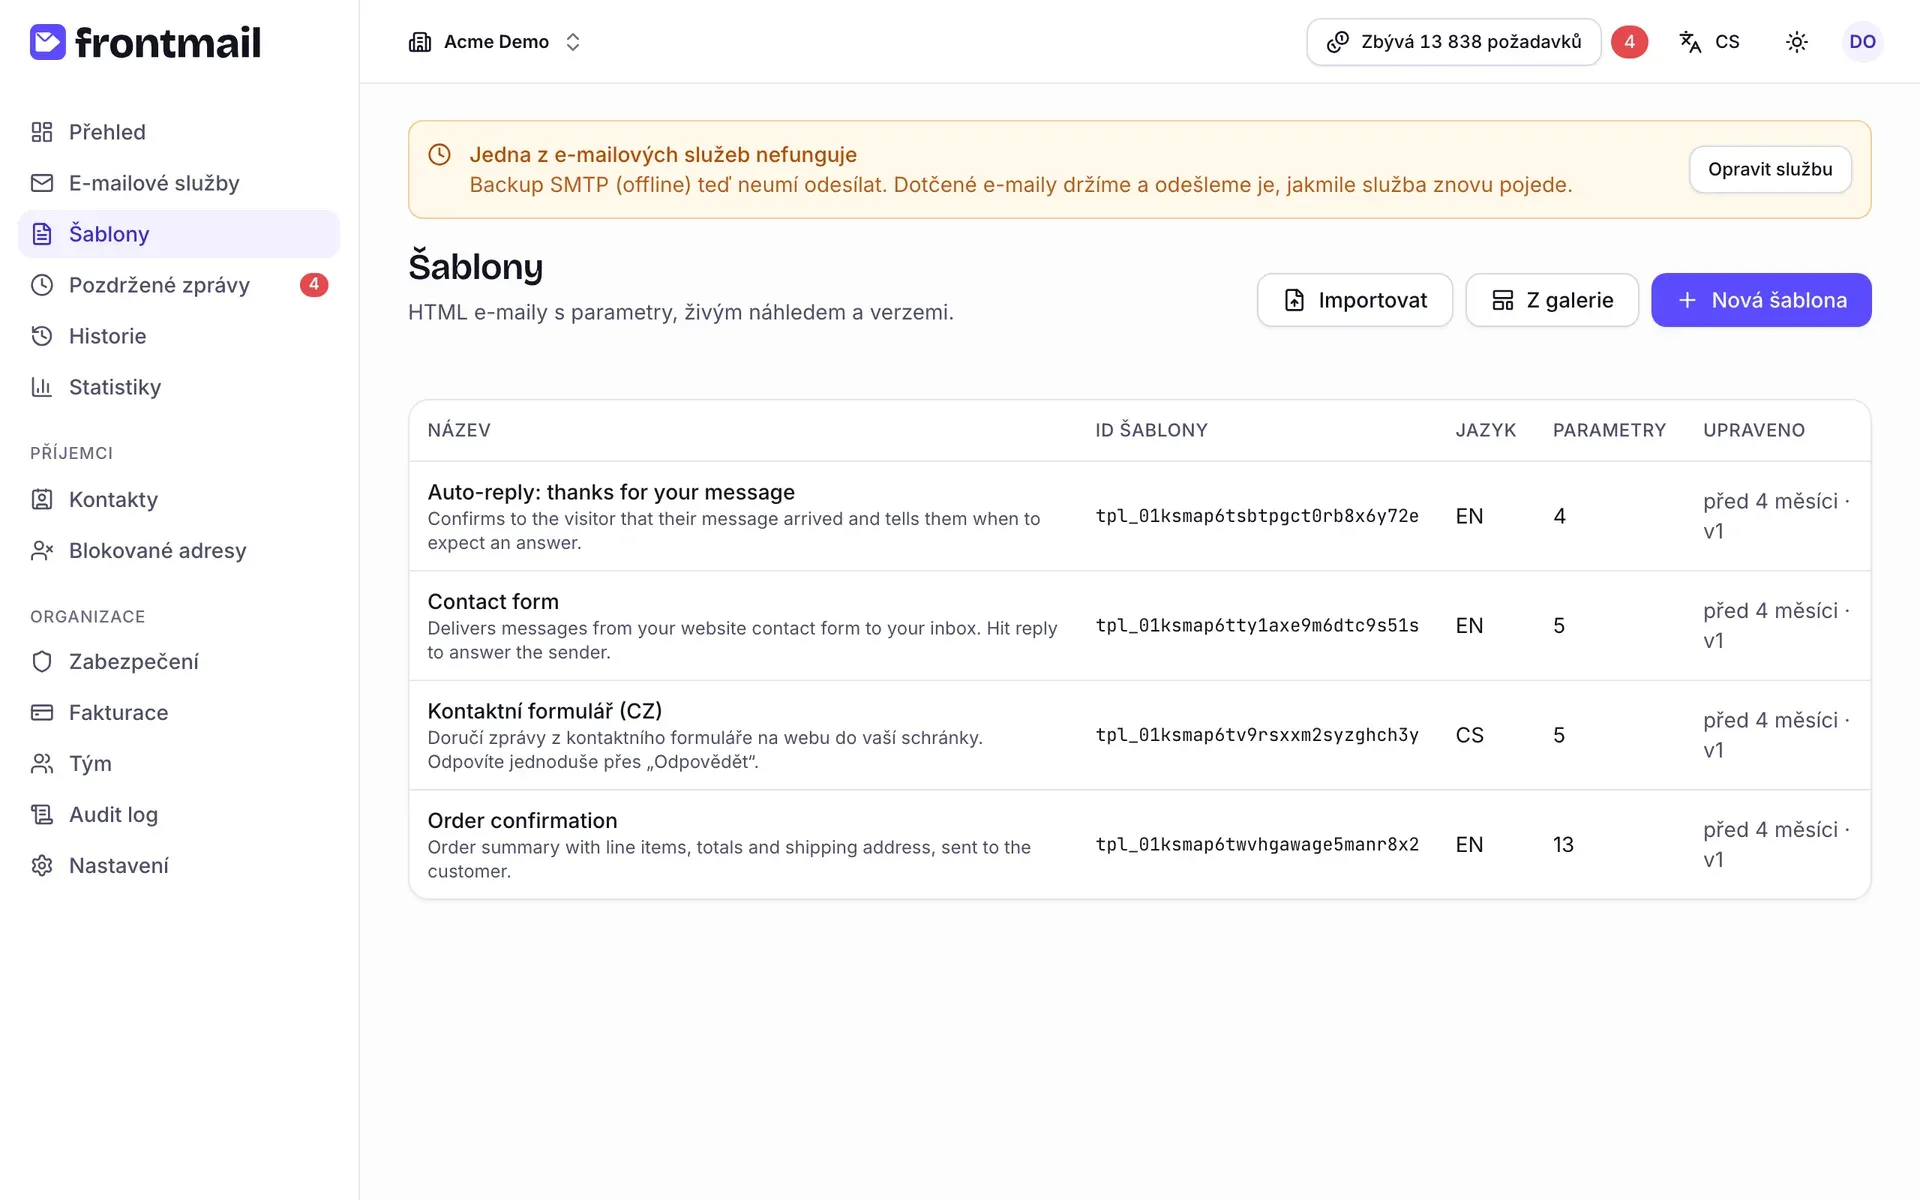Open Nastavení settings page
The image size is (1920, 1200).
(179, 865)
